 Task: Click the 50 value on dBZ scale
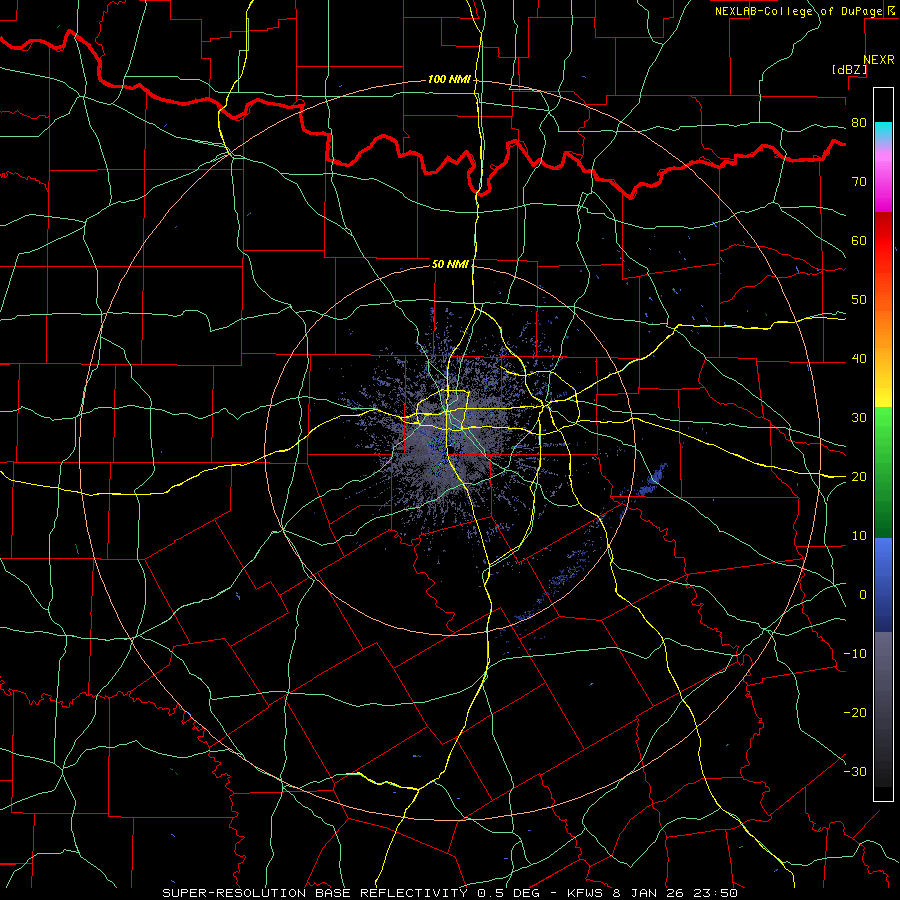(x=859, y=300)
